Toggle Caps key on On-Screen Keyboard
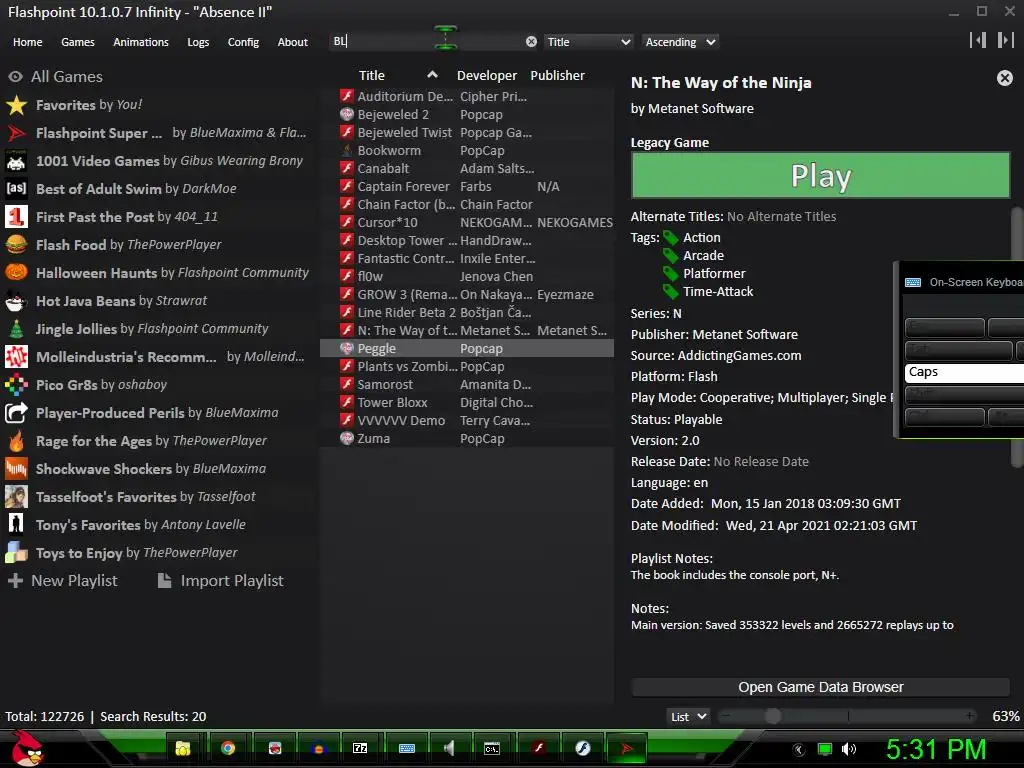The width and height of the screenshot is (1024, 768). pos(964,372)
